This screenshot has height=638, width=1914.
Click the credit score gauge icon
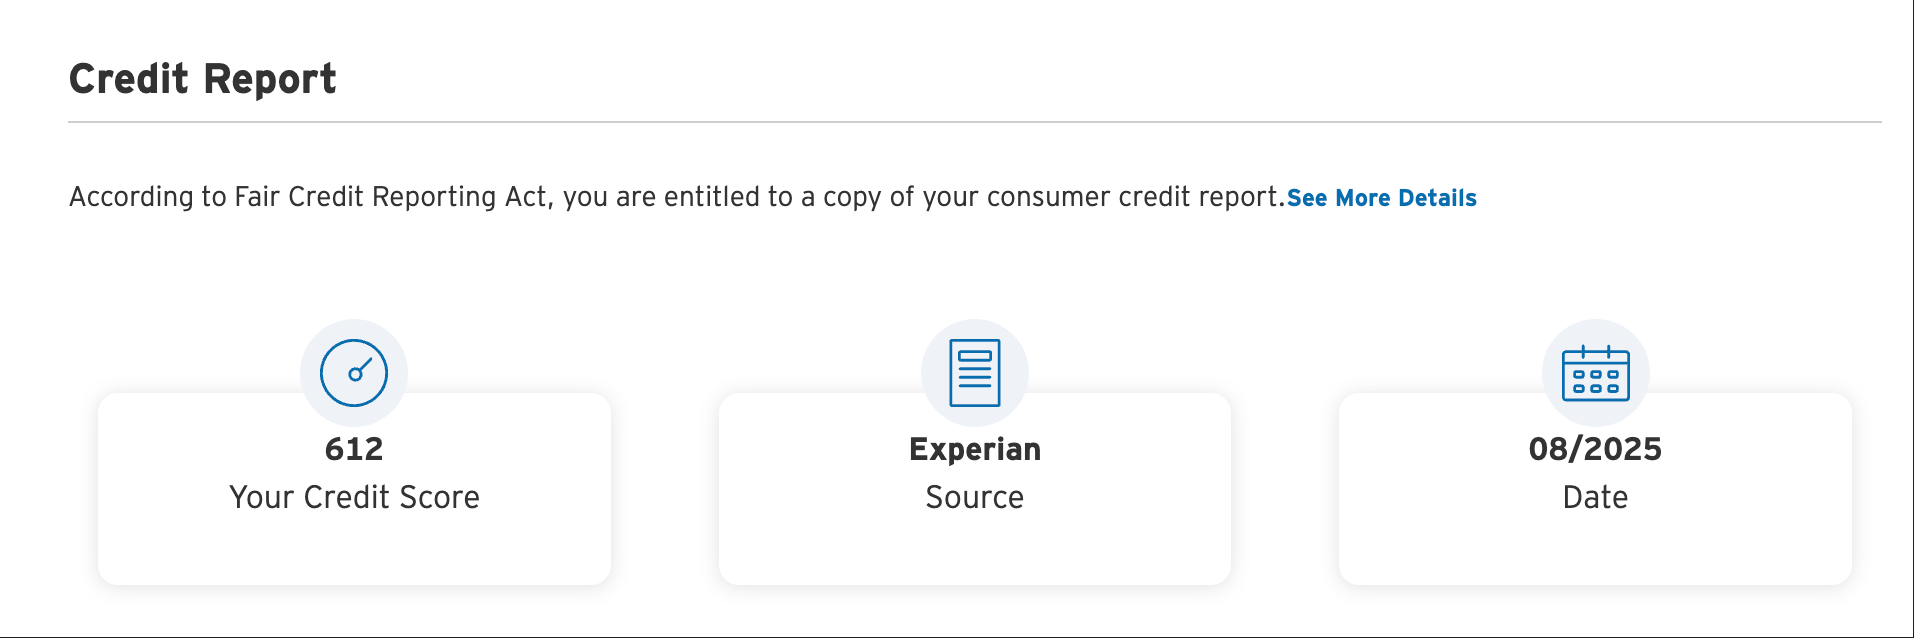354,373
